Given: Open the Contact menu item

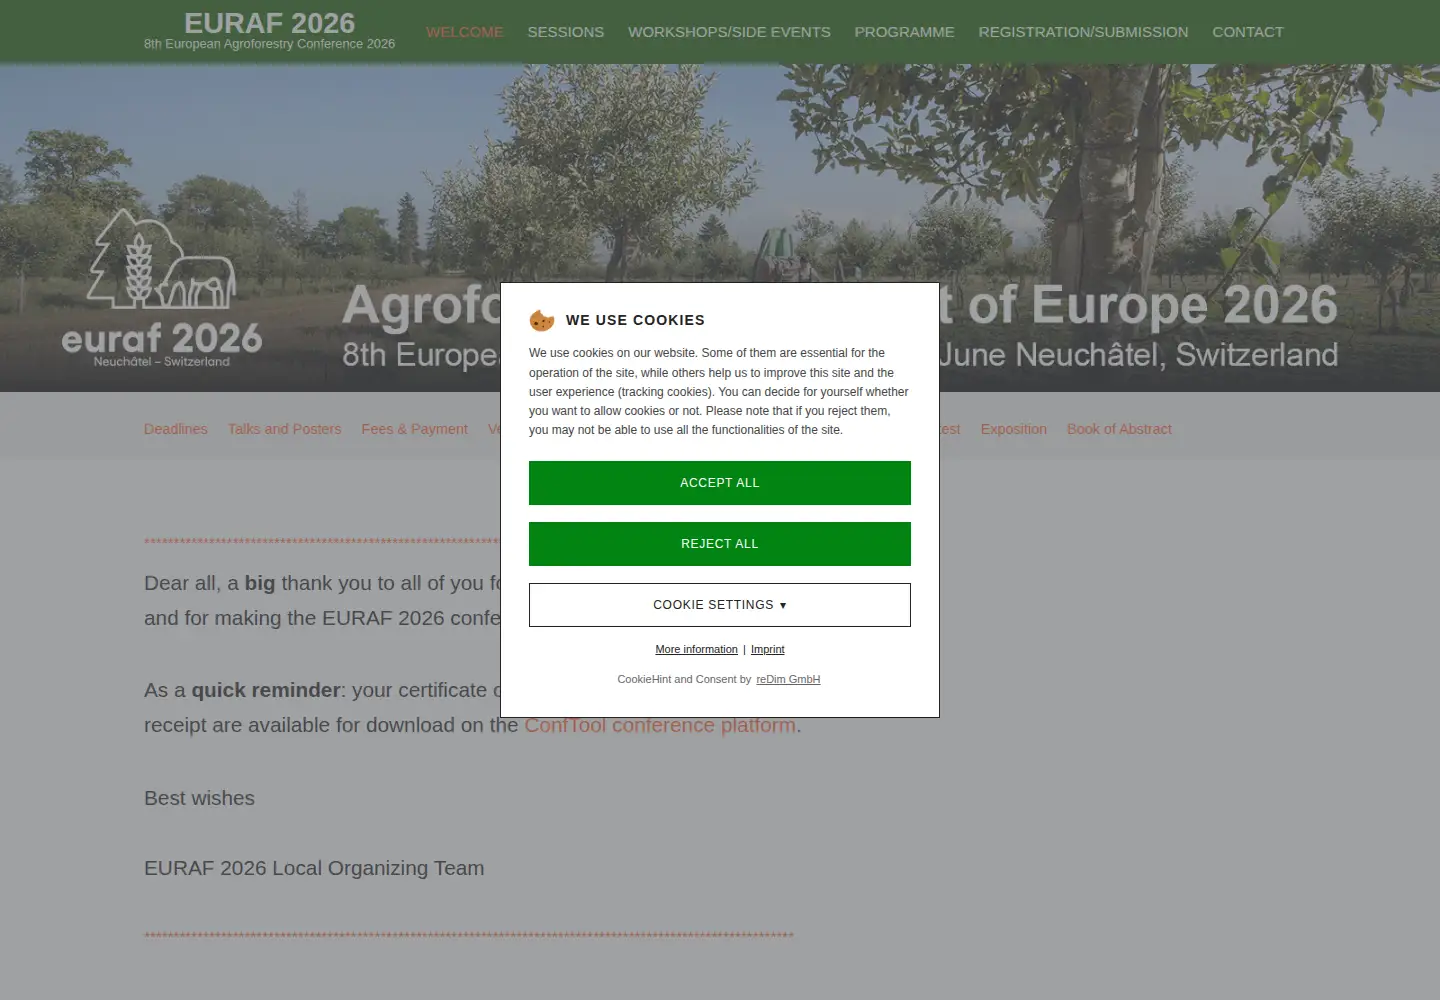Looking at the screenshot, I should (1248, 32).
